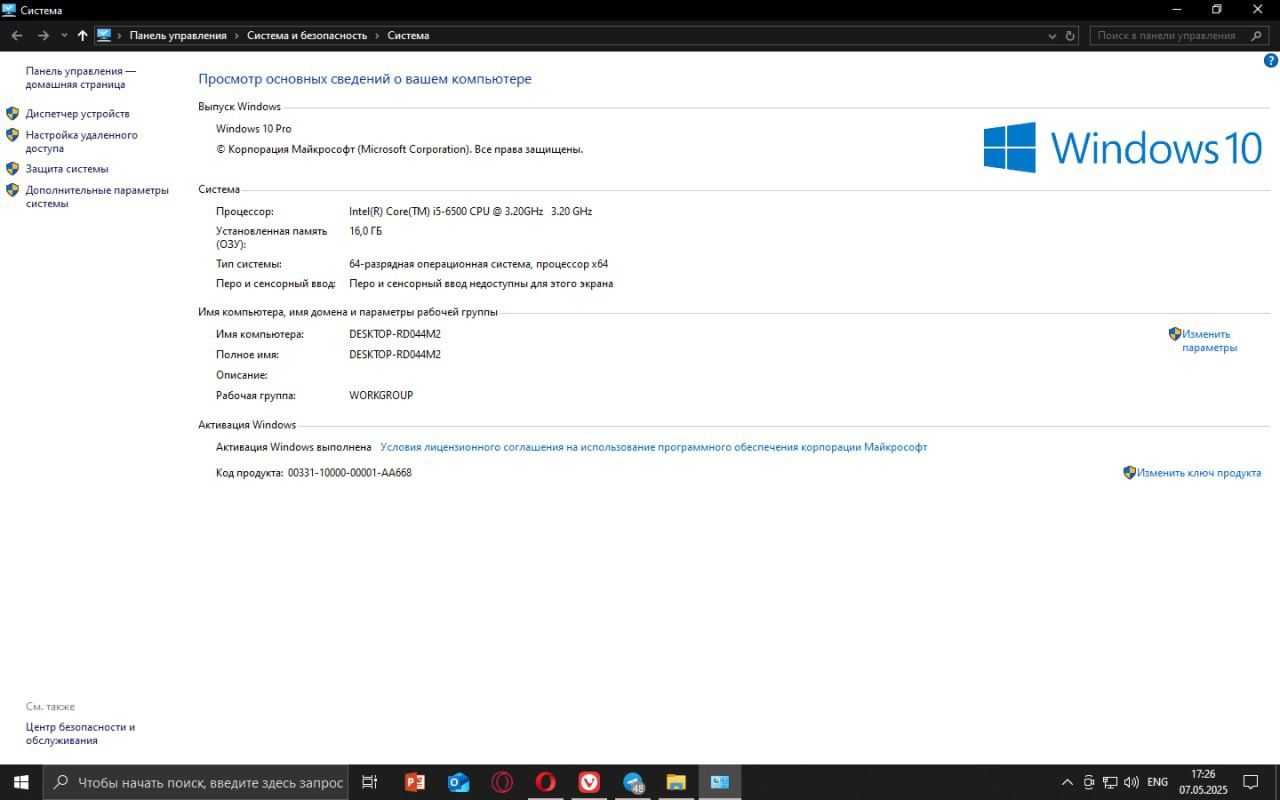Viewport: 1280px width, 800px height.
Task: Open 'Защита системы' link
Action: (67, 169)
